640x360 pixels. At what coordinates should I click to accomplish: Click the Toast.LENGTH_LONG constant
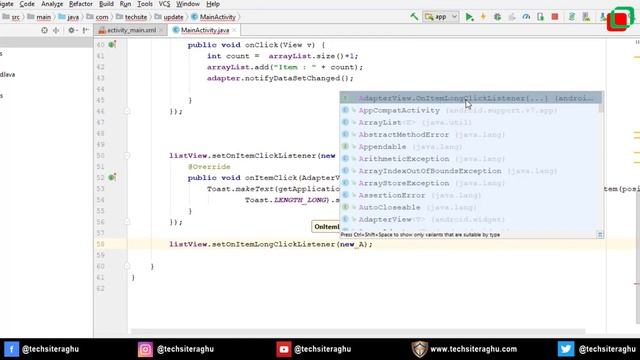pyautogui.click(x=301, y=200)
